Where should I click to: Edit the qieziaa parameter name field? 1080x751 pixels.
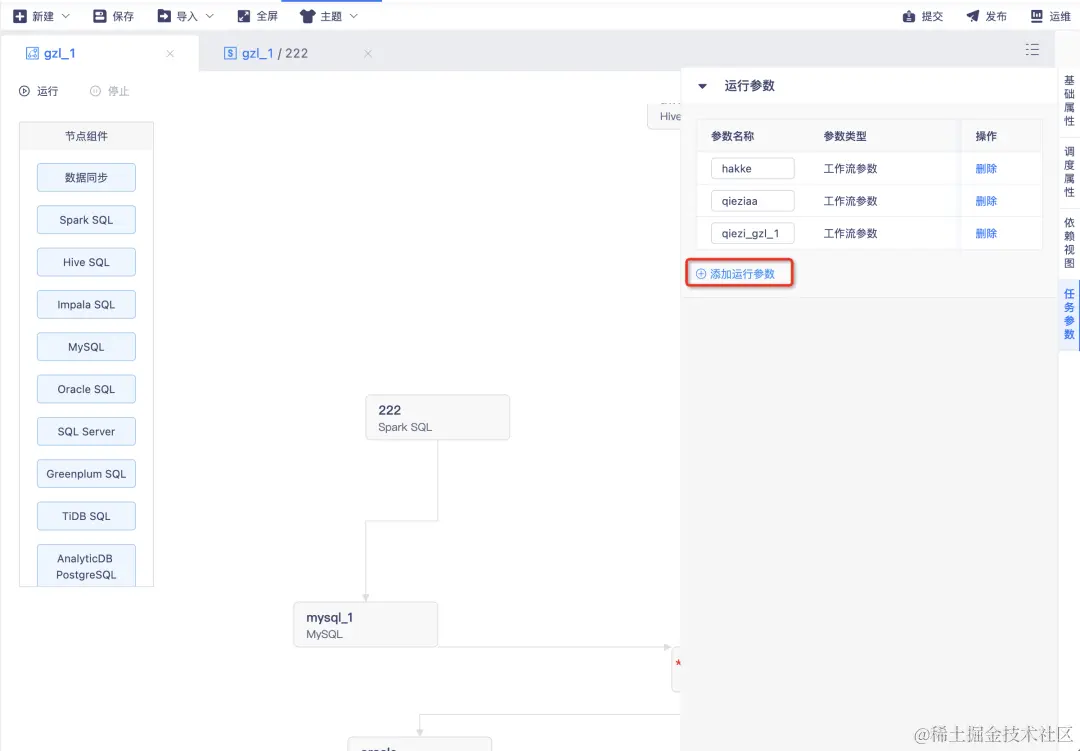753,201
